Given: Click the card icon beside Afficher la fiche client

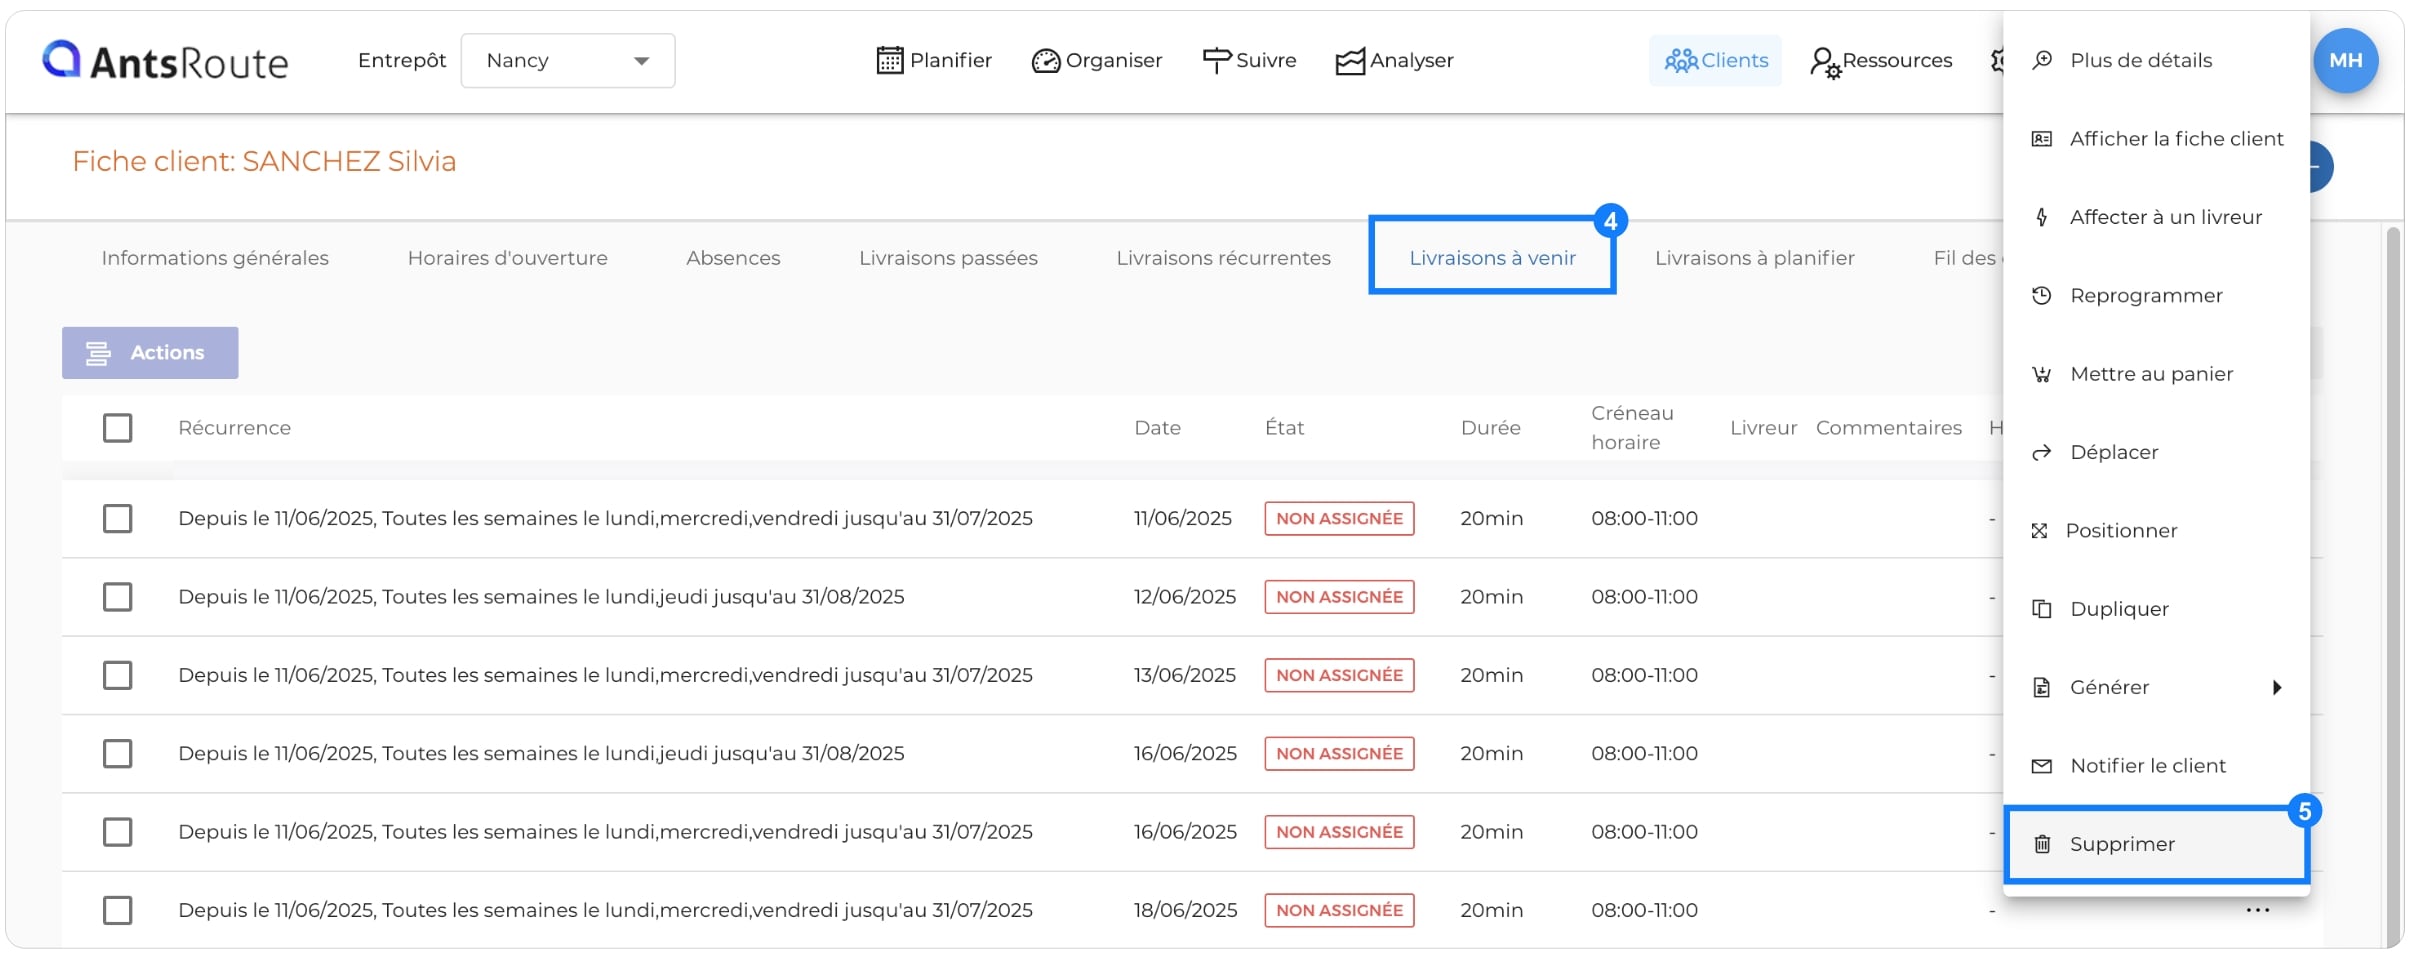Looking at the screenshot, I should 2042,139.
